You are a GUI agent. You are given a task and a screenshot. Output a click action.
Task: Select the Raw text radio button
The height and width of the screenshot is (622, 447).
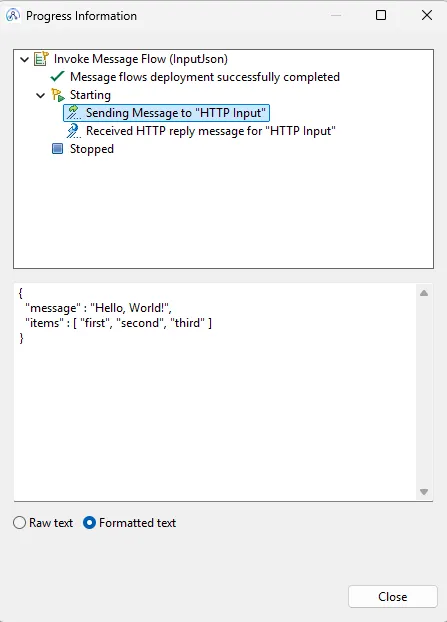point(19,523)
